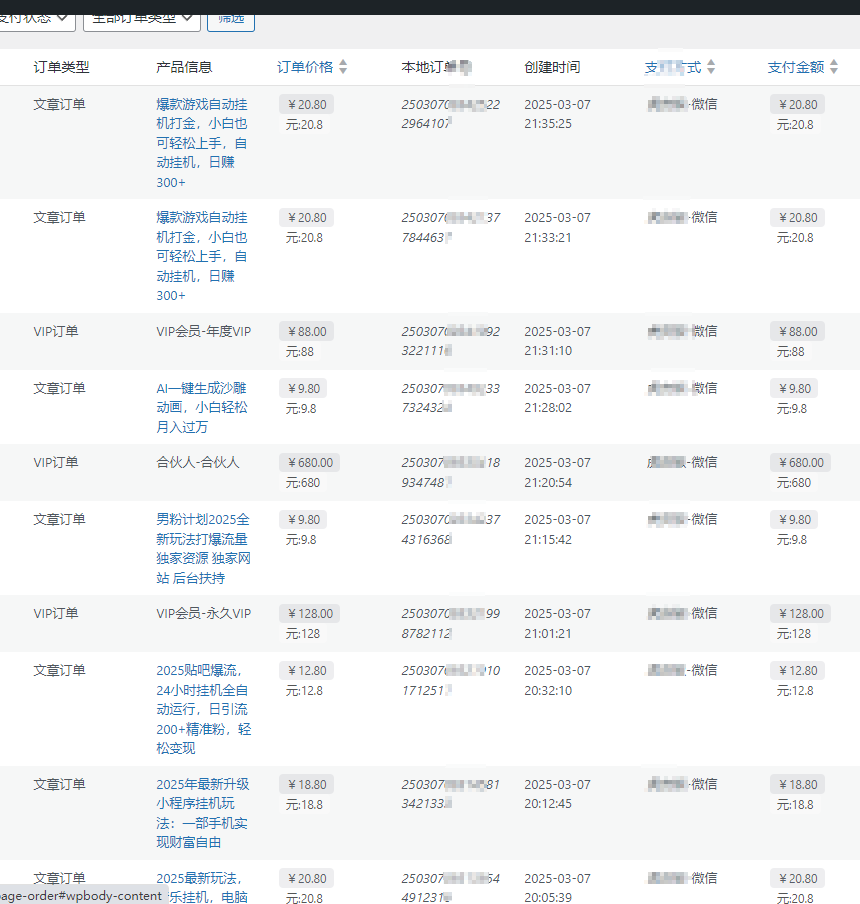Click the ¥12.80 badge under 支付金额
Viewport: 860px width, 904px height.
click(x=798, y=671)
